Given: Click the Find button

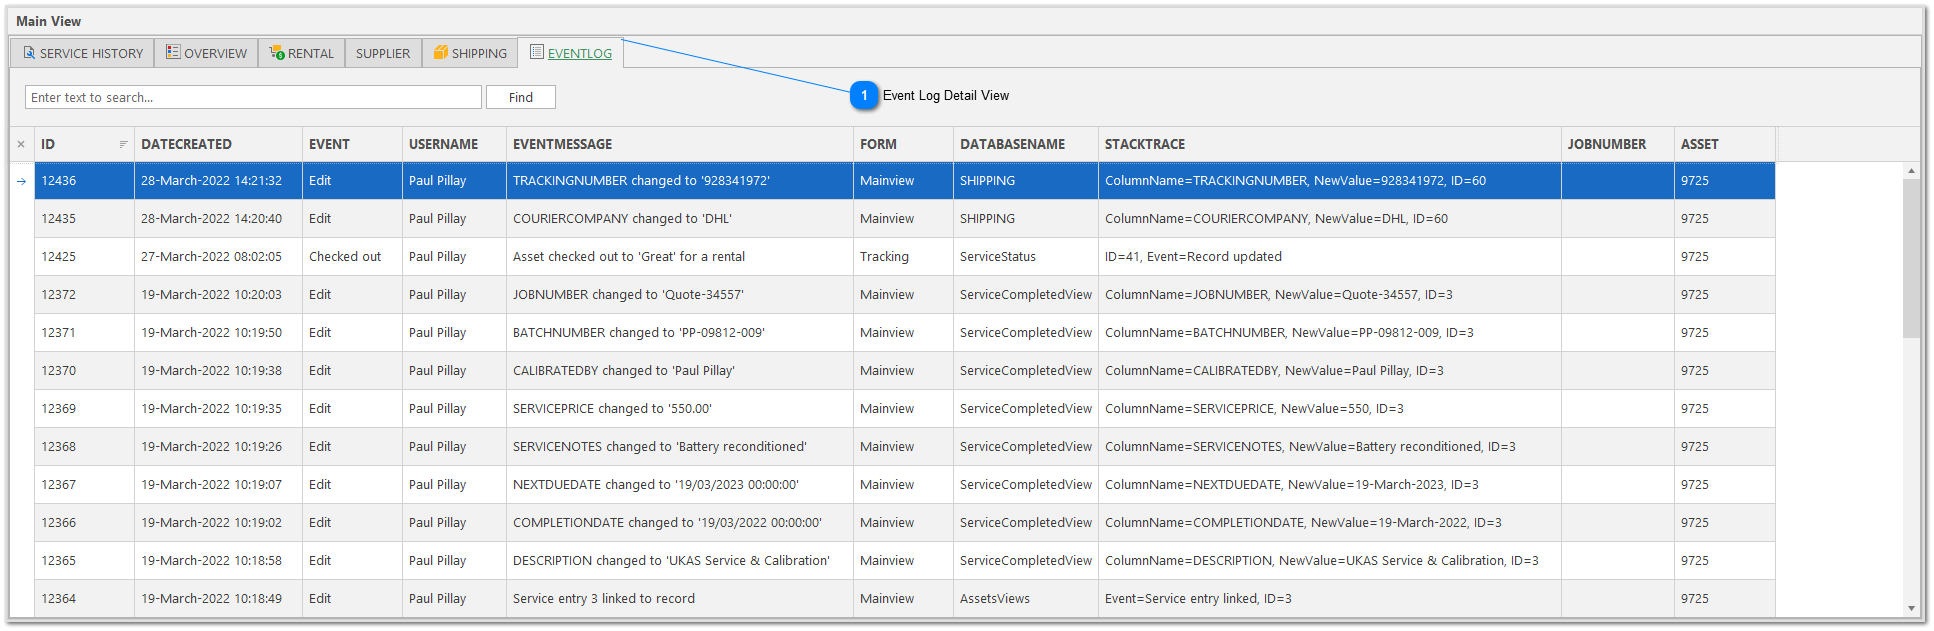Looking at the screenshot, I should click(520, 97).
